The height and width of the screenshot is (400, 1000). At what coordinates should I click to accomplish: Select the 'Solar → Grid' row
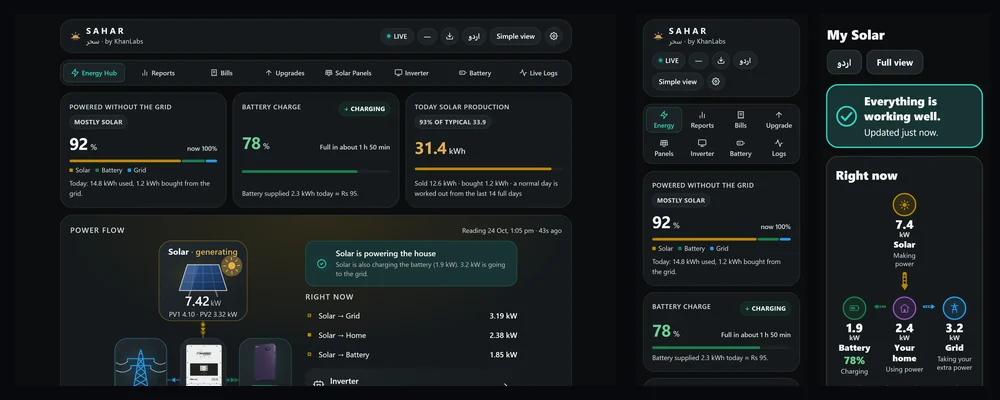click(411, 316)
